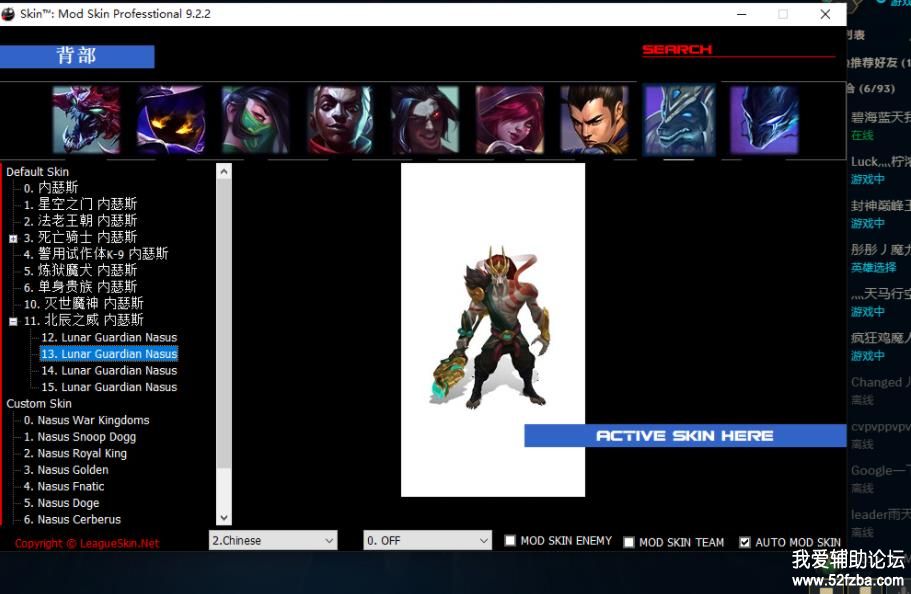Viewport: 911px width, 594px height.
Task: Click the Lunar Guardian Nasus preview image
Action: (x=493, y=330)
